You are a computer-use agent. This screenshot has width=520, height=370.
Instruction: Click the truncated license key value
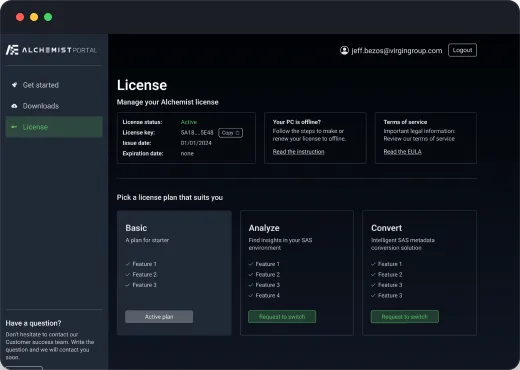[x=197, y=133]
